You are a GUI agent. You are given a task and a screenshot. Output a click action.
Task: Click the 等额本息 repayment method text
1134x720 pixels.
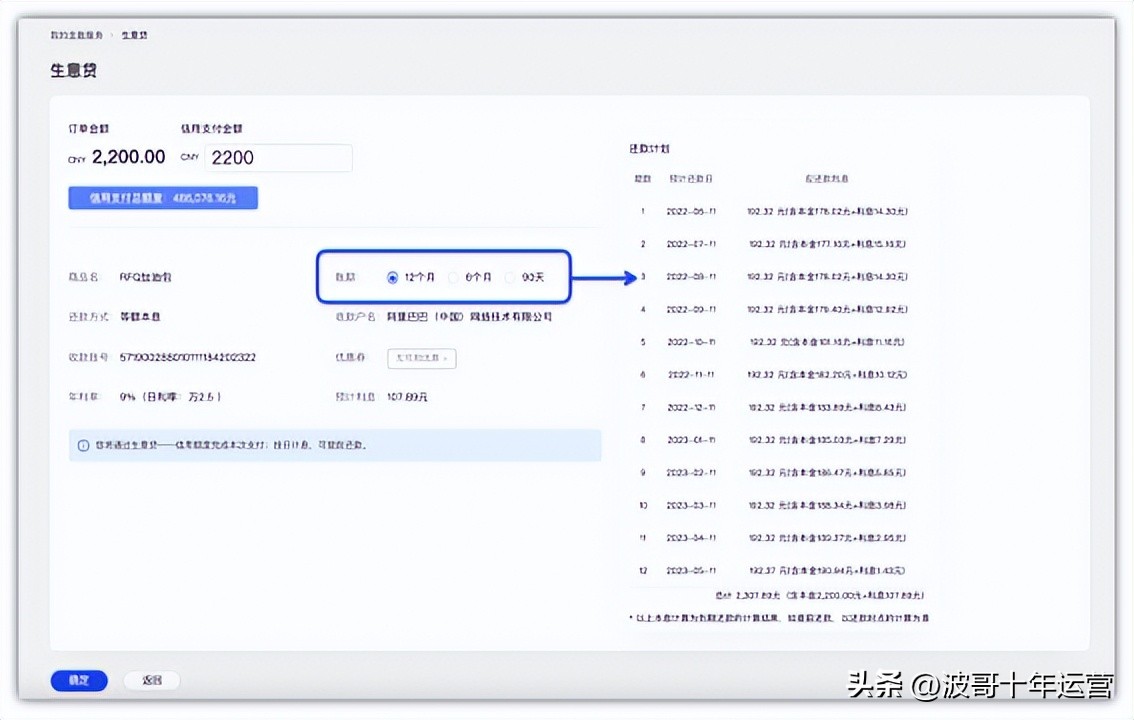[139, 317]
